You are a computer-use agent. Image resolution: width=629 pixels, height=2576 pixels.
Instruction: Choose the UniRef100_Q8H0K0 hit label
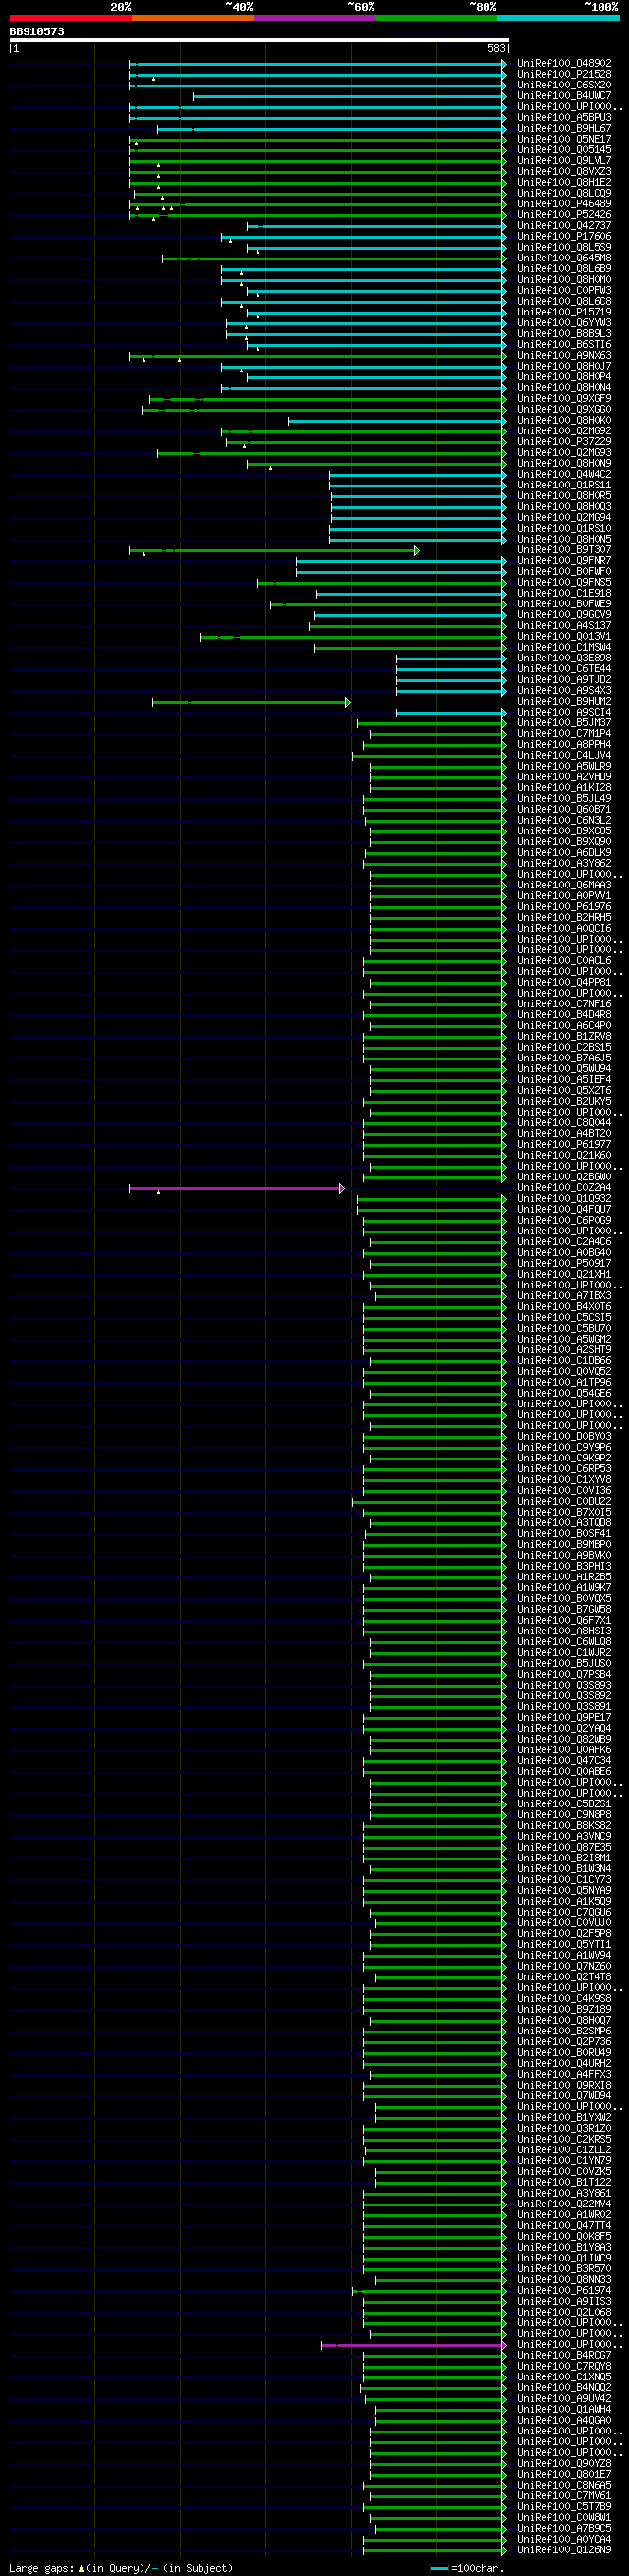[564, 421]
